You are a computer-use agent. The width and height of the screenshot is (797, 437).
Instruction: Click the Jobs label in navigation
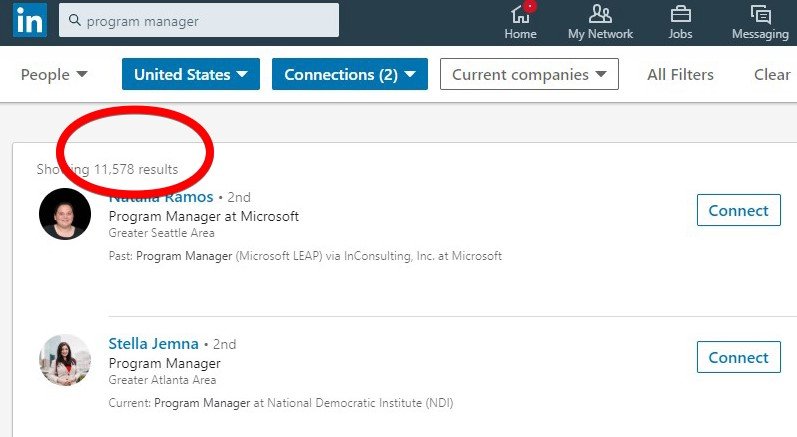click(680, 34)
